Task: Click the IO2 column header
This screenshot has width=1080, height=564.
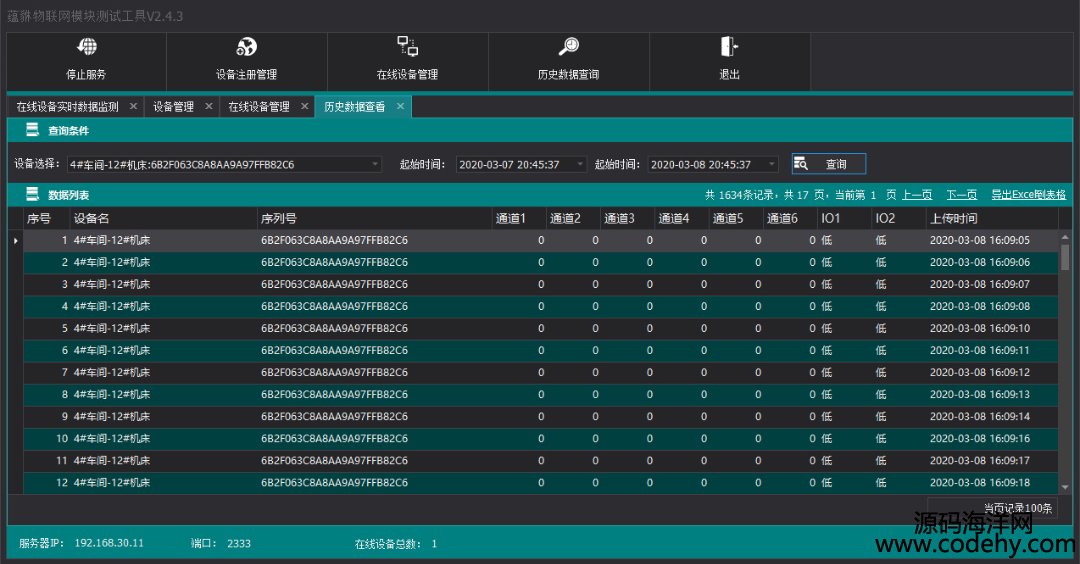Action: click(900, 218)
